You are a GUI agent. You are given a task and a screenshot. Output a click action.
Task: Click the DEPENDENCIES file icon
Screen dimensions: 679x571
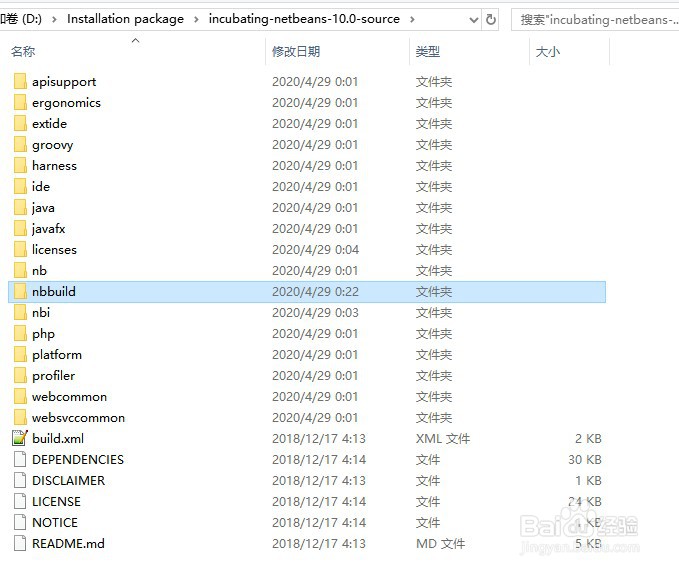20,459
